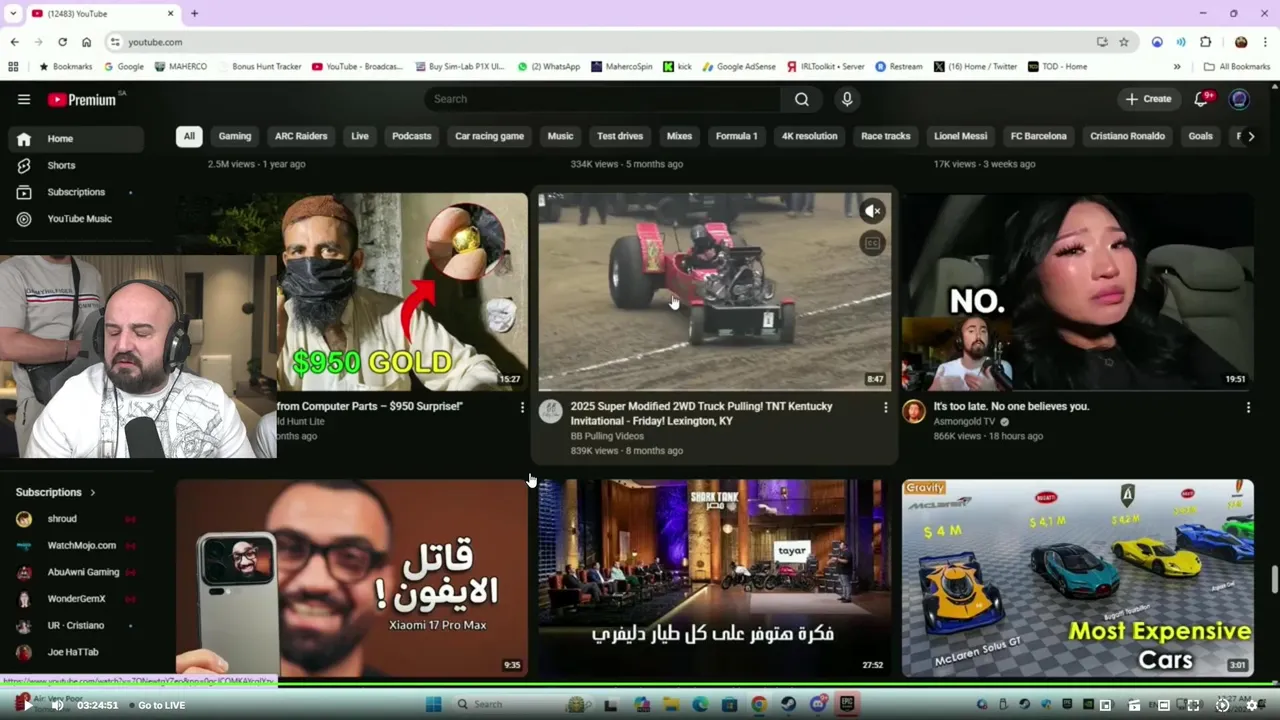Open Google Chrome from the taskbar
This screenshot has width=1280, height=720.
[x=759, y=705]
